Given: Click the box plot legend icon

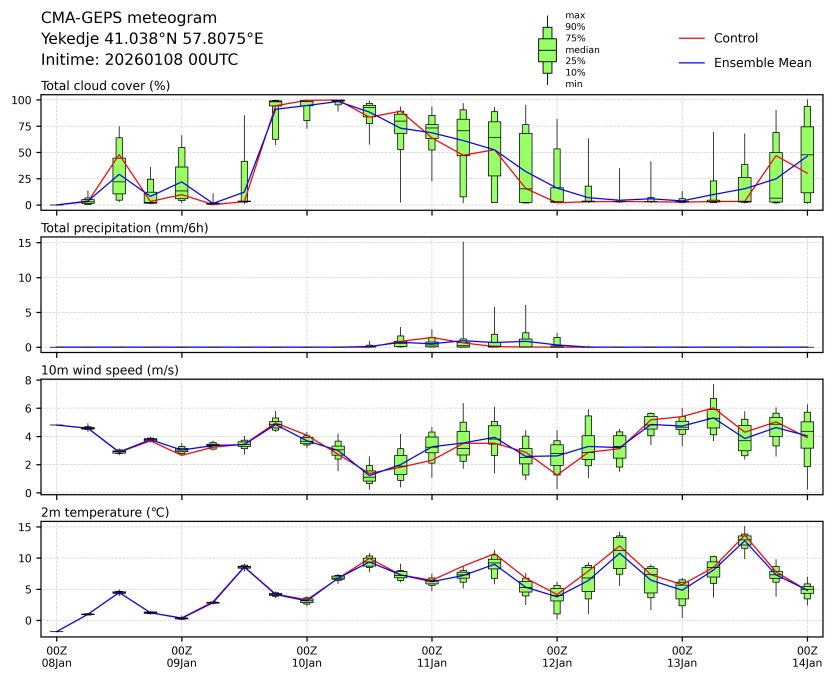Looking at the screenshot, I should click(547, 50).
